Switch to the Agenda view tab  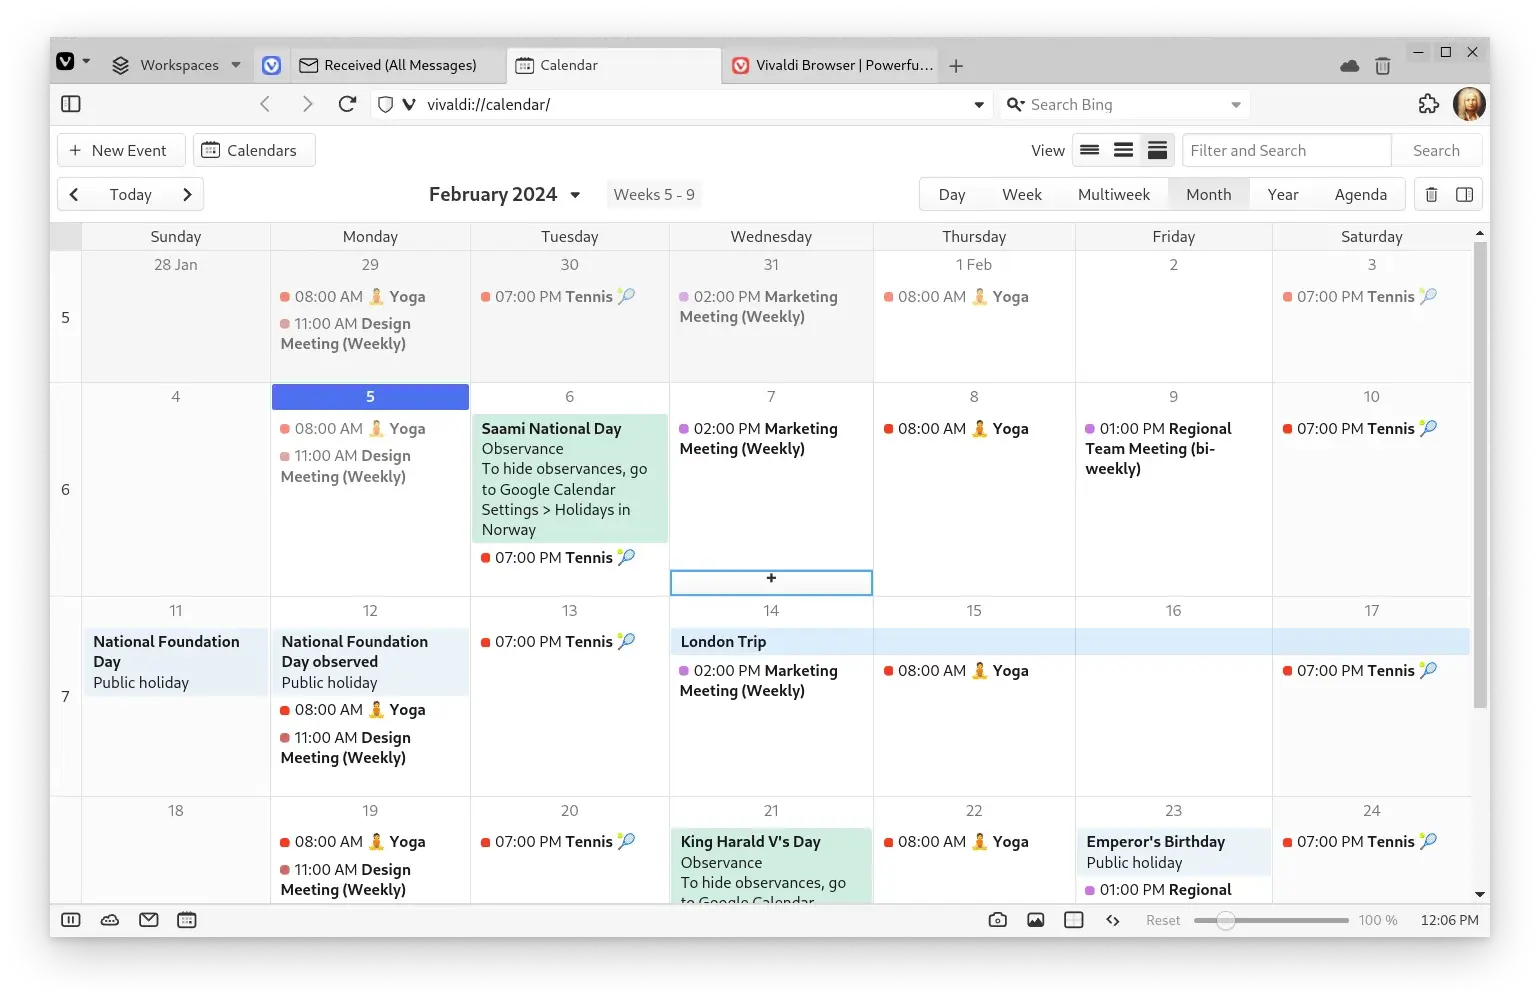click(1360, 195)
